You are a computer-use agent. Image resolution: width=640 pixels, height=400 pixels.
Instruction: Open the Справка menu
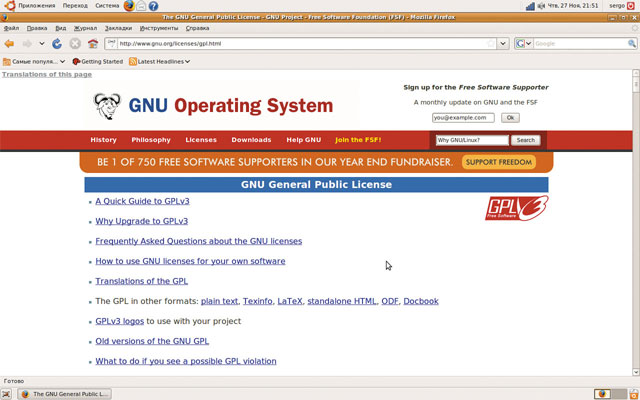click(197, 28)
